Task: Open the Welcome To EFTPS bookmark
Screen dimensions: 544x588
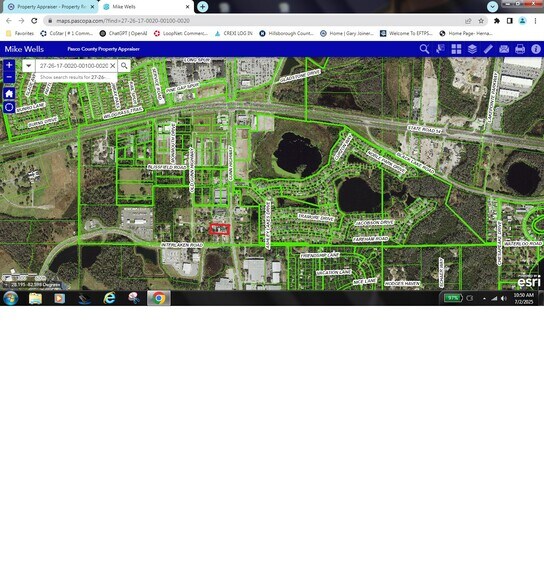Action: coord(406,33)
